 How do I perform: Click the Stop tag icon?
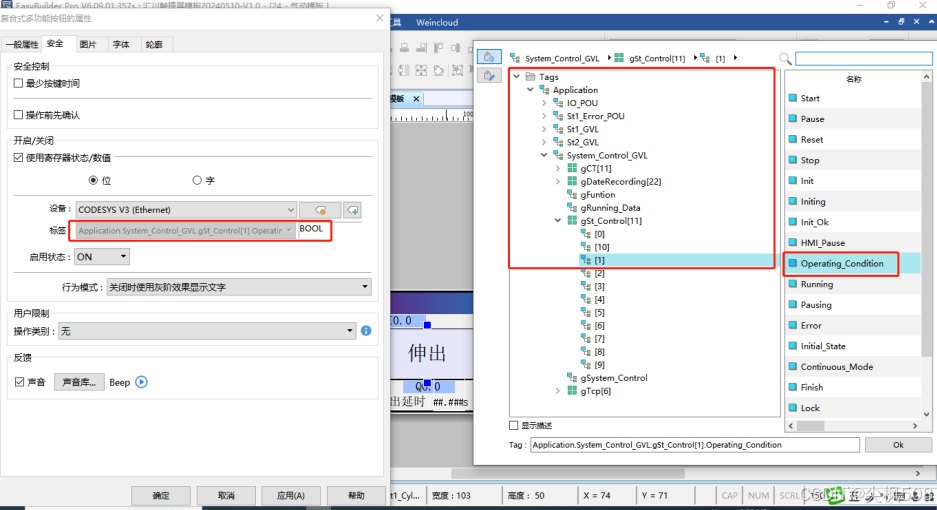[792, 160]
